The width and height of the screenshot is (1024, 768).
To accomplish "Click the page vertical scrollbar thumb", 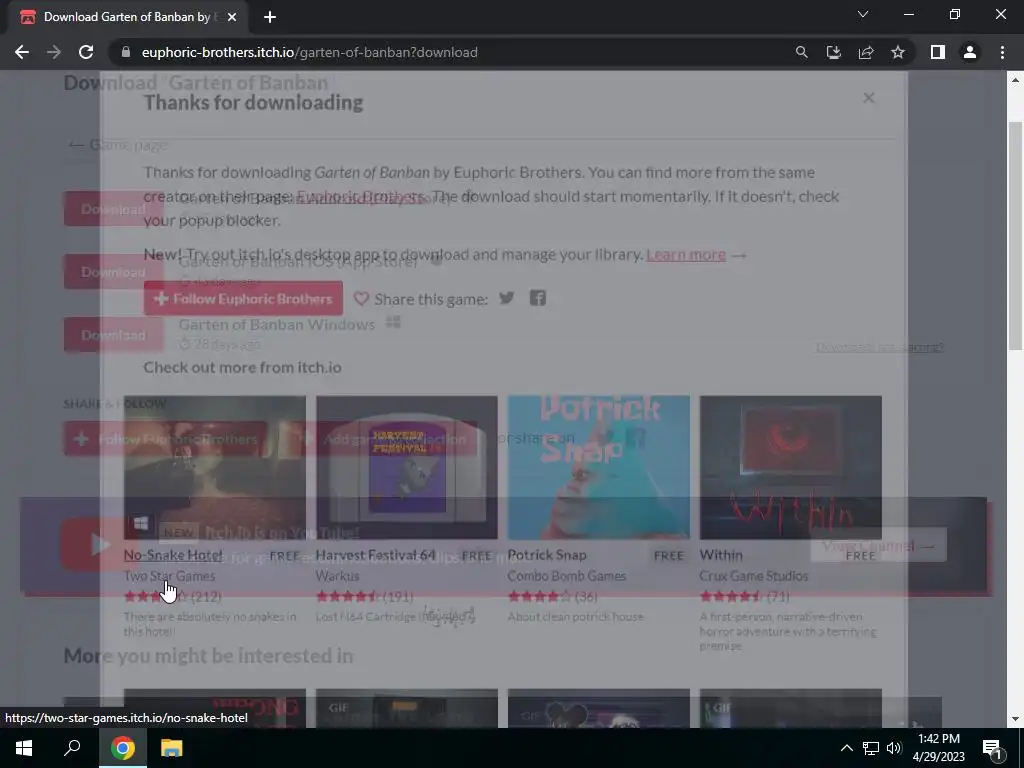I will click(x=1014, y=236).
